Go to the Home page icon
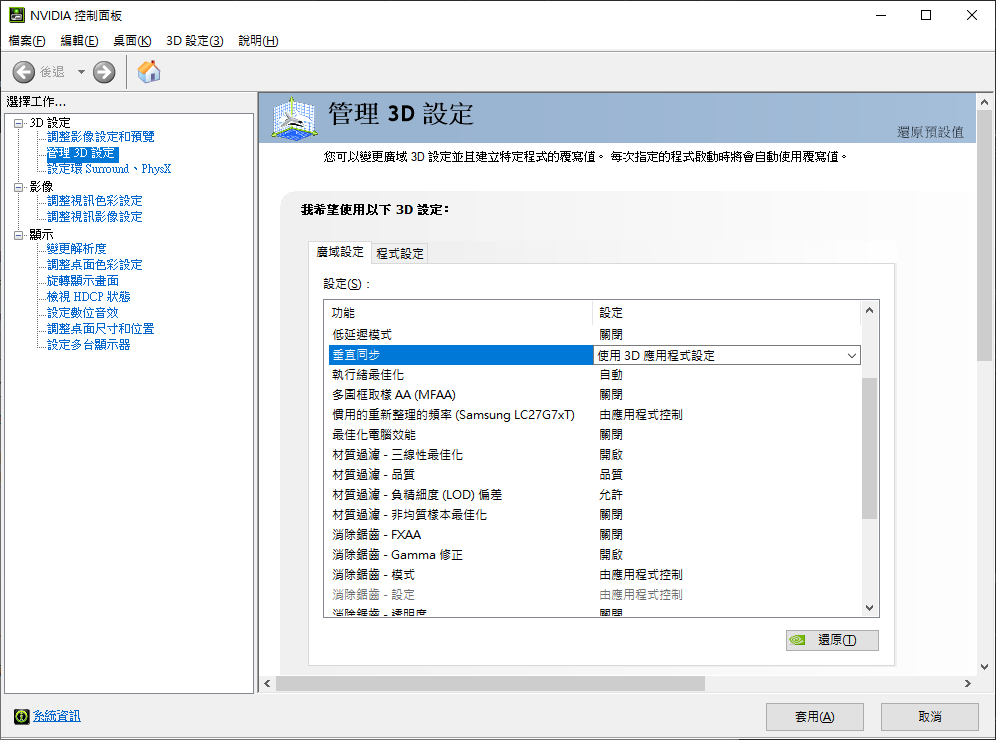Screen dimensions: 996x740 pos(149,72)
